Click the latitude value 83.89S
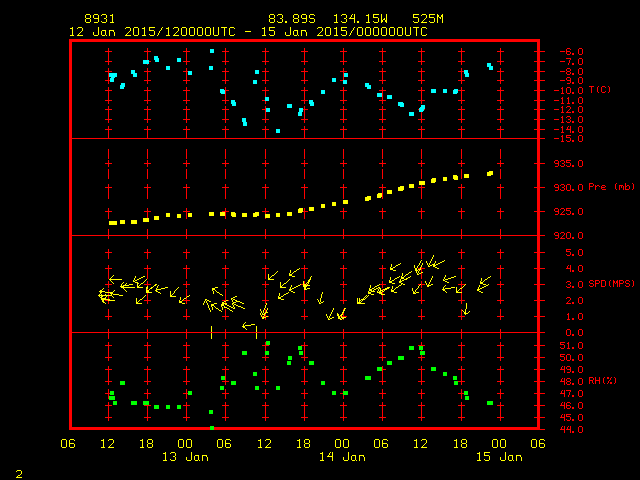The width and height of the screenshot is (640, 480). pos(292,19)
